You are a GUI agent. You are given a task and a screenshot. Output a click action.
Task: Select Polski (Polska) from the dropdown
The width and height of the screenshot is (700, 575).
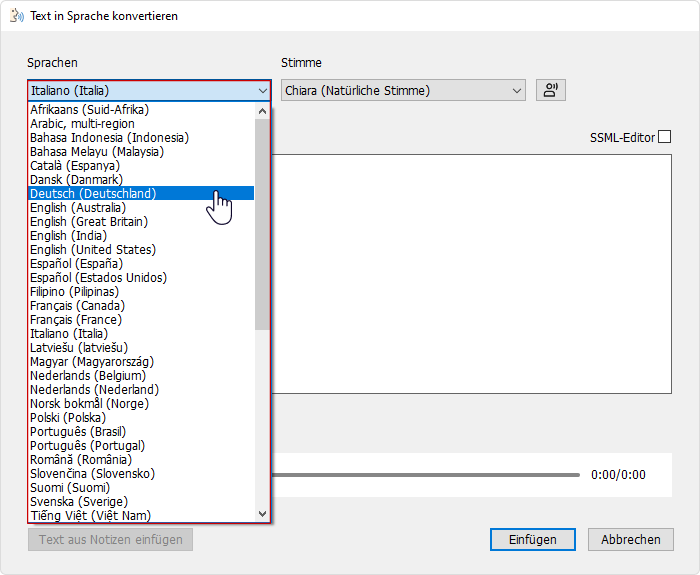pos(73,417)
